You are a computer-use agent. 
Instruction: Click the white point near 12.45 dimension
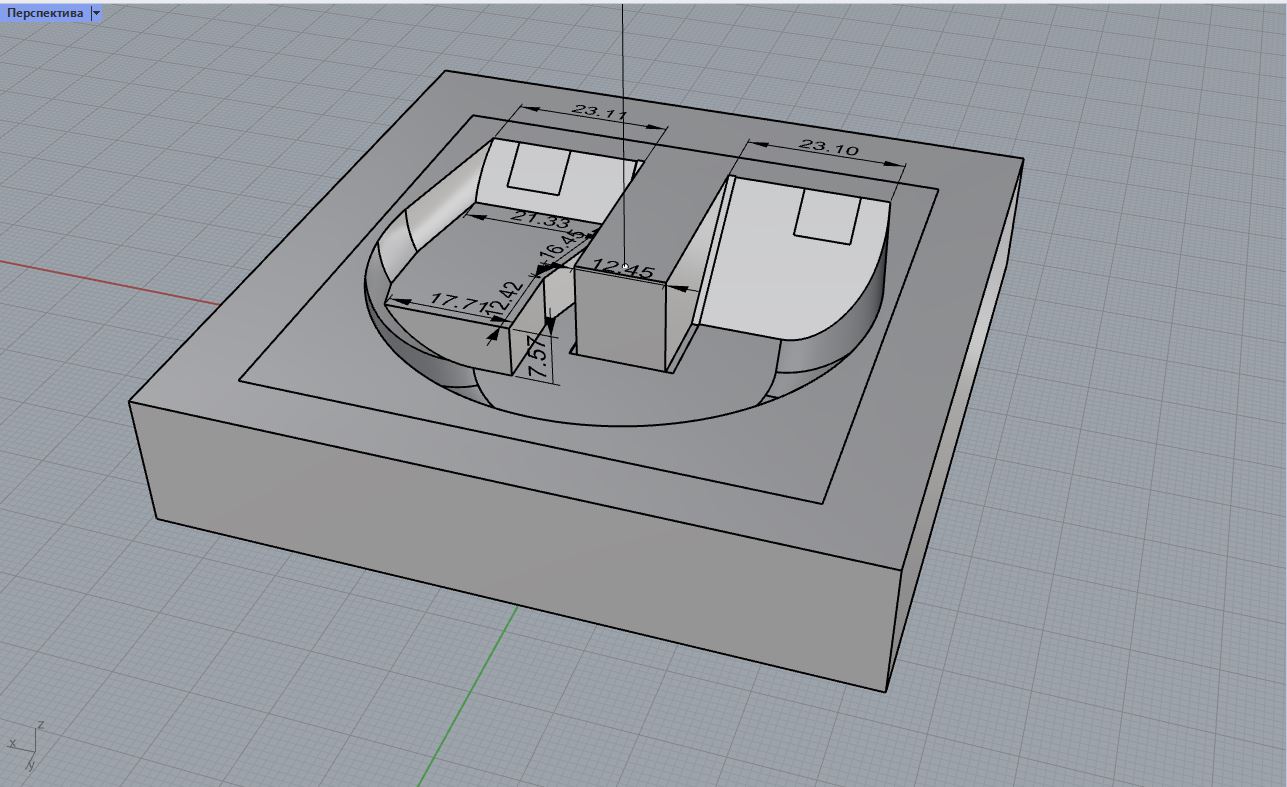pyautogui.click(x=625, y=266)
